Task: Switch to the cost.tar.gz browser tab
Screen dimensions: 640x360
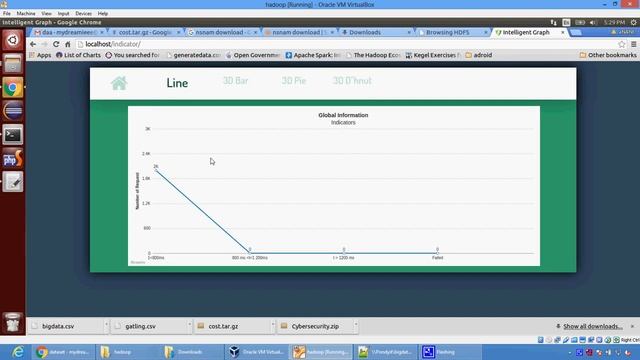Action: pos(145,32)
